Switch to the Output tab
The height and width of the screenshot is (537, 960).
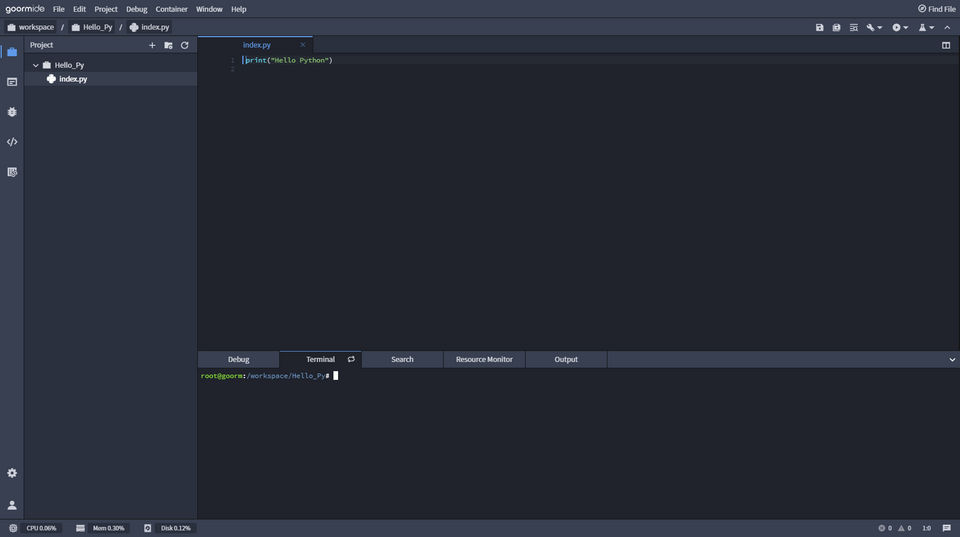pyautogui.click(x=566, y=359)
